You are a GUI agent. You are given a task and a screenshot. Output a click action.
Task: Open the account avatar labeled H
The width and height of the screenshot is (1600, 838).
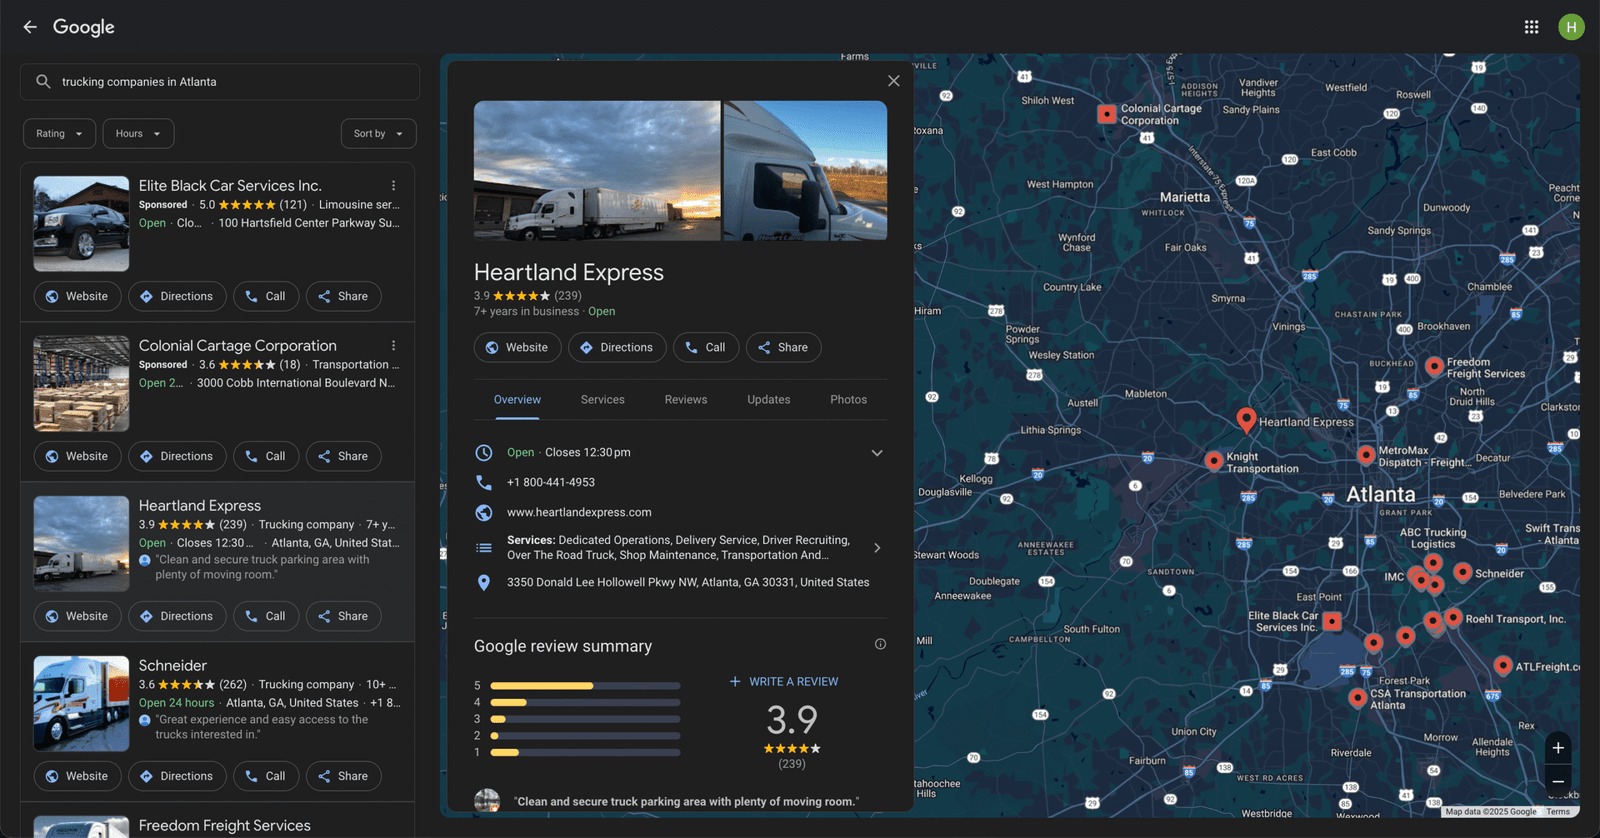tap(1571, 27)
